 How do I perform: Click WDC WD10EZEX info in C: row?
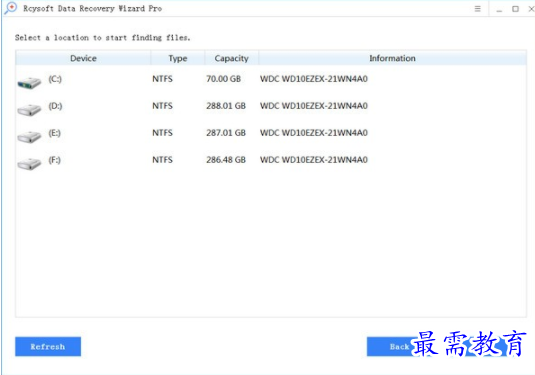[314, 79]
